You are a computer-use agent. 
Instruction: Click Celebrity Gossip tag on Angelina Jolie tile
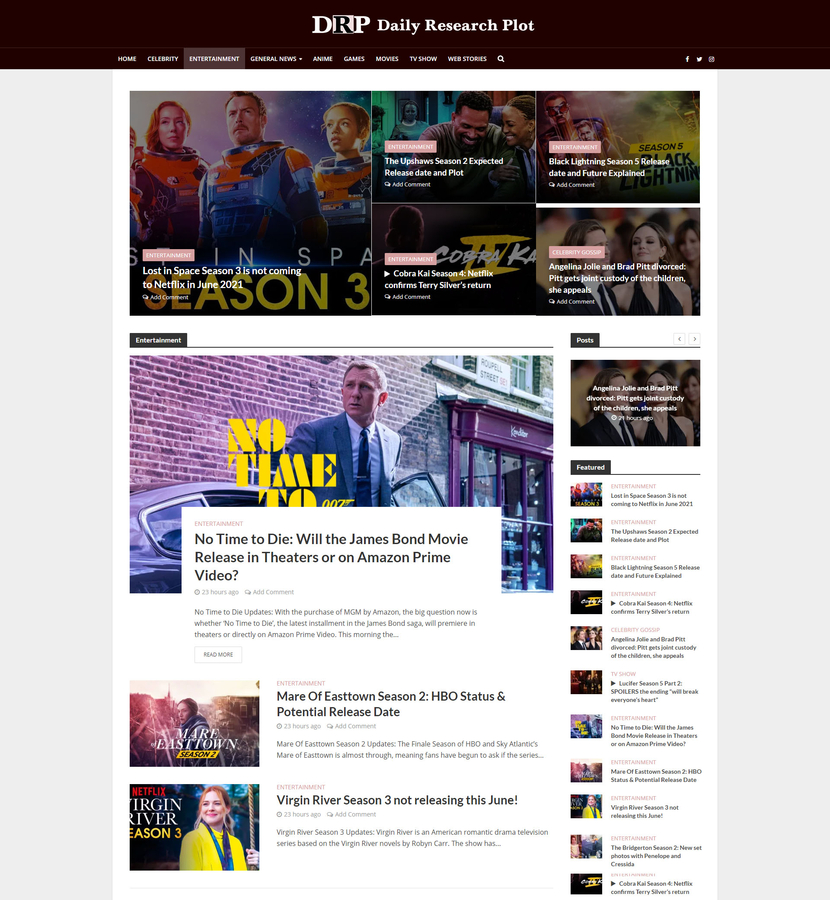576,253
